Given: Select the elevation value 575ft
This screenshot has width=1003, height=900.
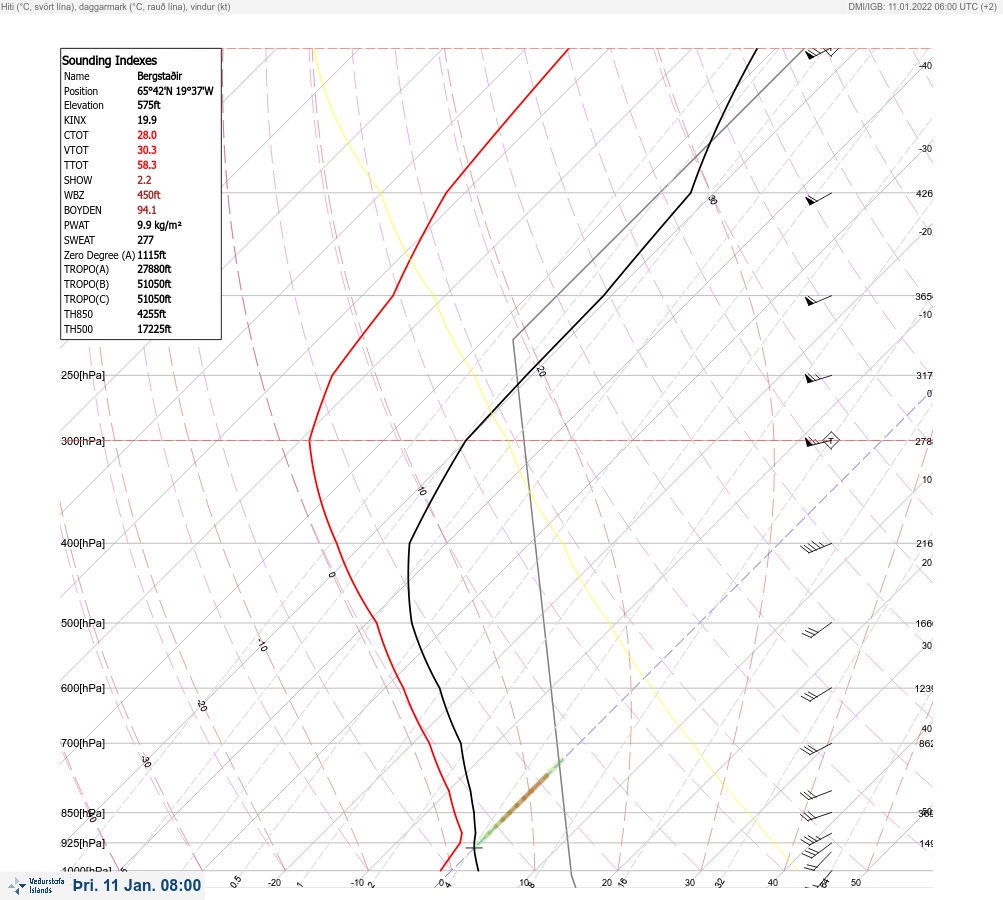Looking at the screenshot, I should point(148,105).
